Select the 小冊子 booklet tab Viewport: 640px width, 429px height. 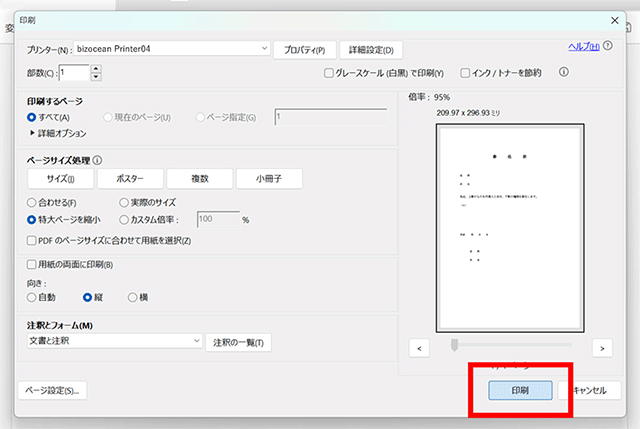tap(269, 179)
